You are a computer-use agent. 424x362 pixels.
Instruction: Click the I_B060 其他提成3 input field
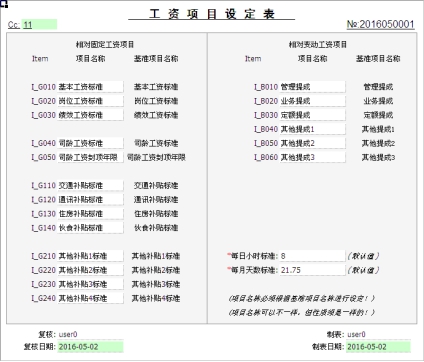pos(312,157)
